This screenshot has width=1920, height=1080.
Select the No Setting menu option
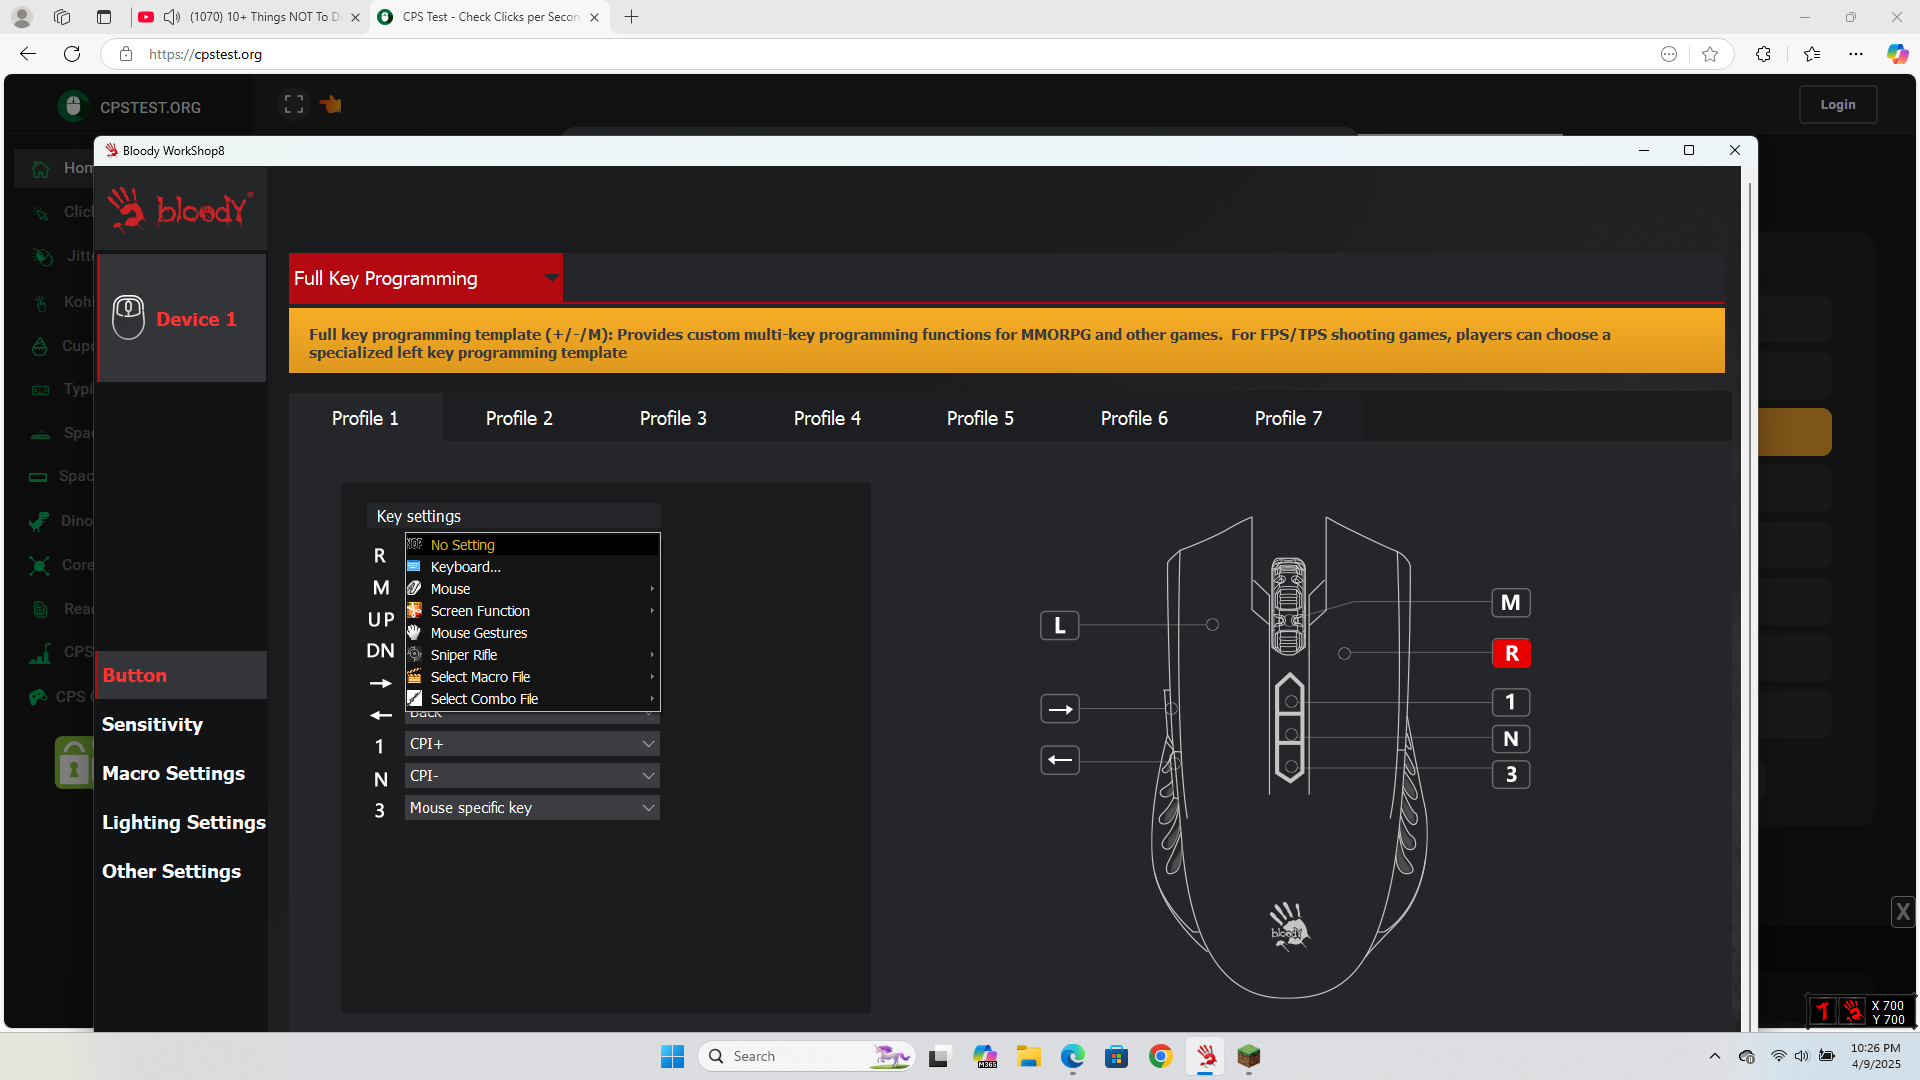[532, 545]
